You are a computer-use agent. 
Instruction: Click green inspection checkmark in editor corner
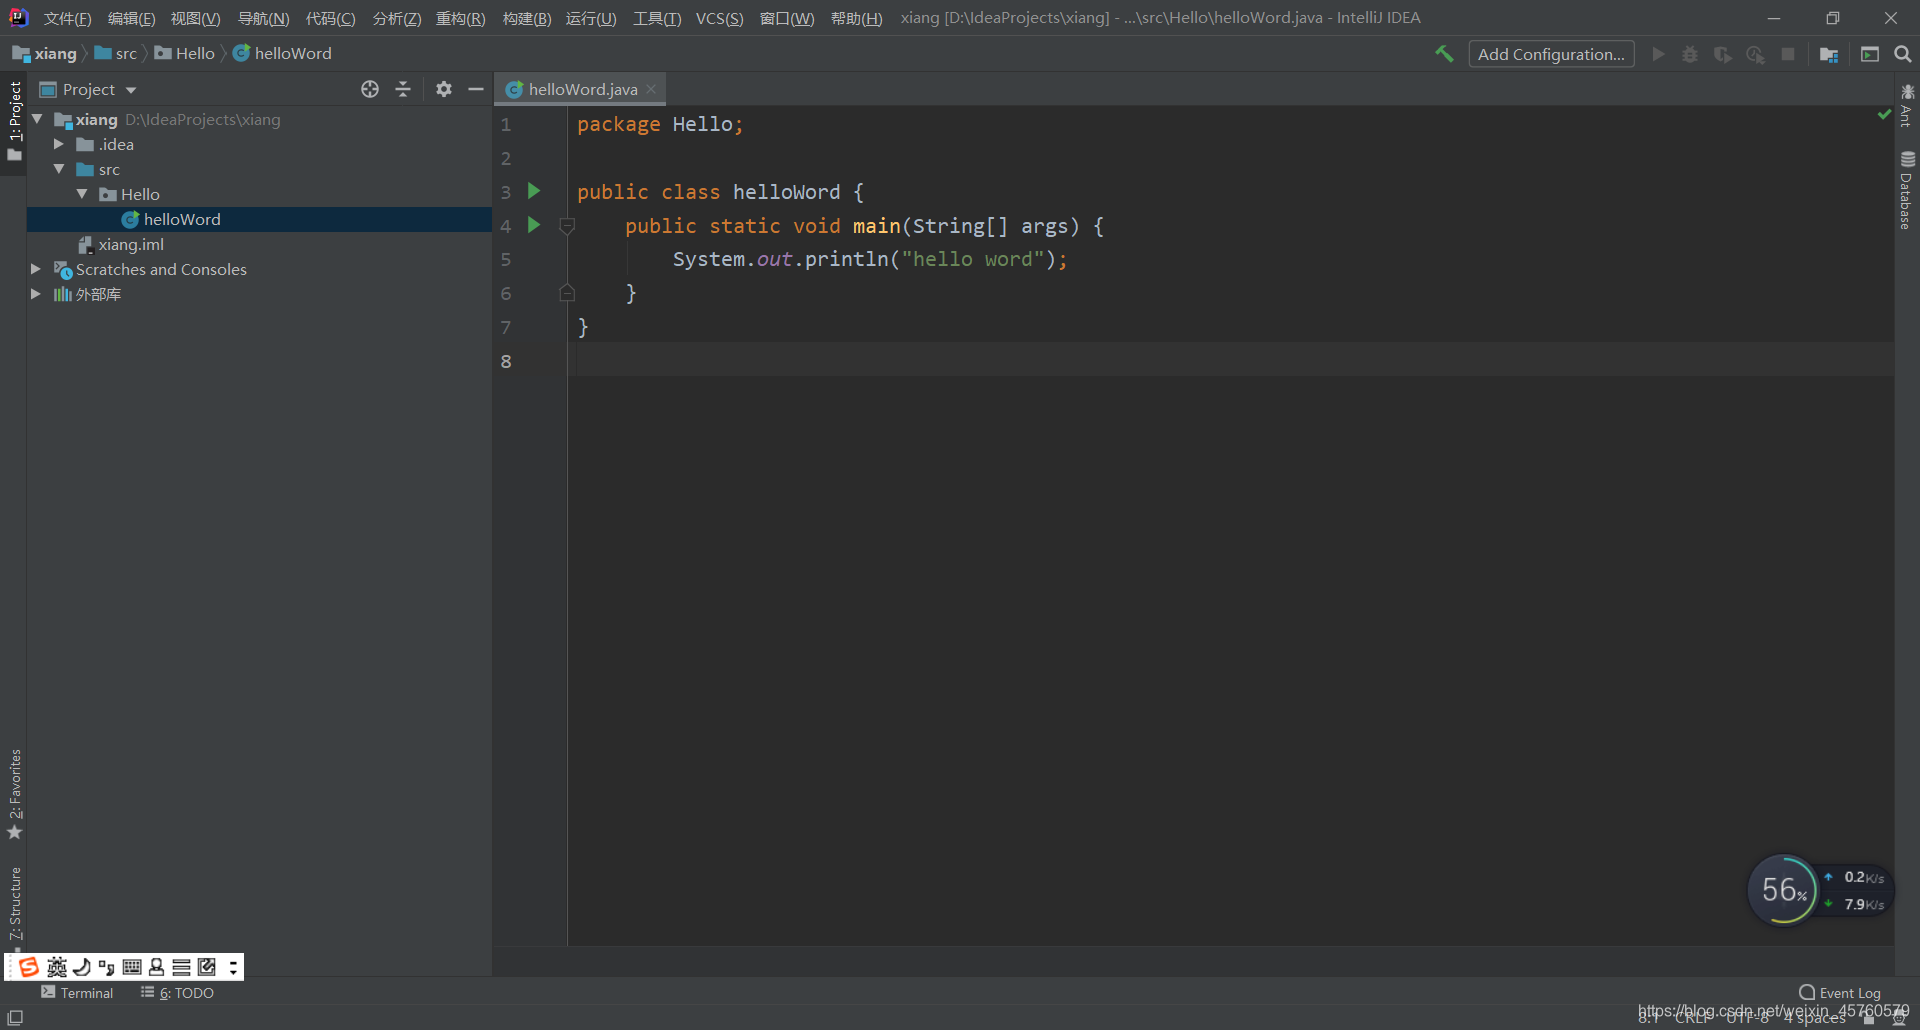pyautogui.click(x=1884, y=115)
